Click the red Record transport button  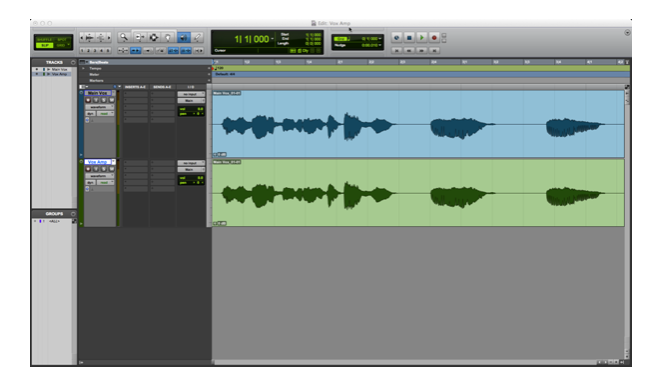point(434,37)
